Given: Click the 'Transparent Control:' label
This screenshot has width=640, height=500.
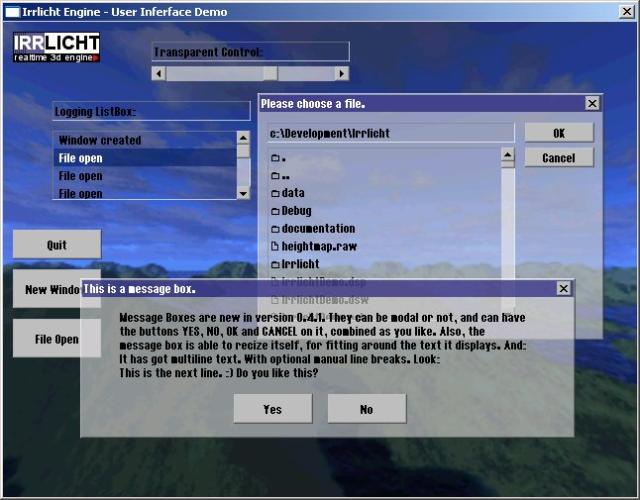Looking at the screenshot, I should coord(250,52).
